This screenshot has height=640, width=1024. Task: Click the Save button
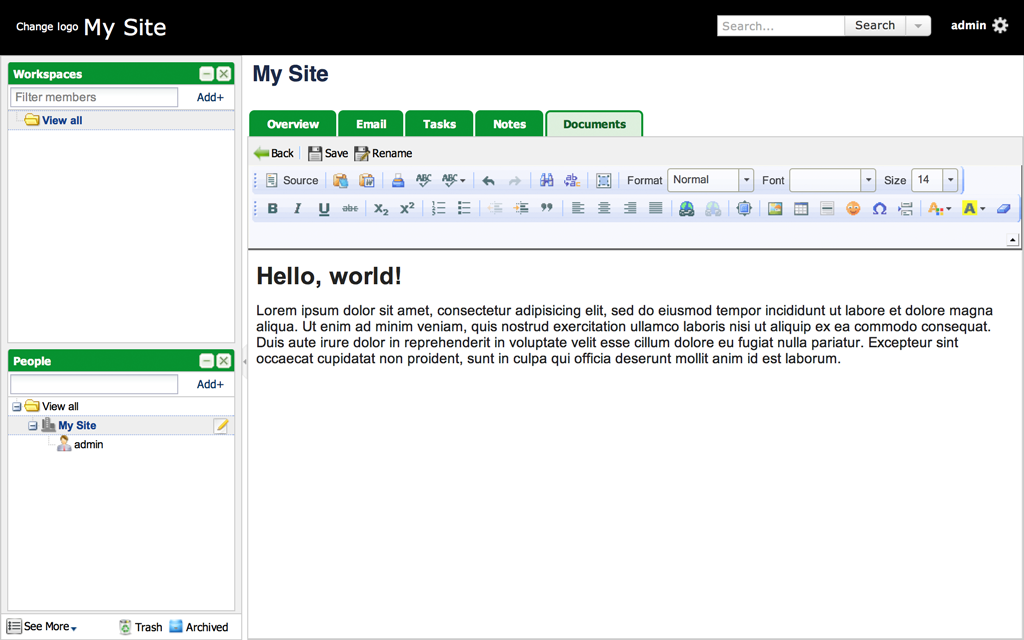328,153
